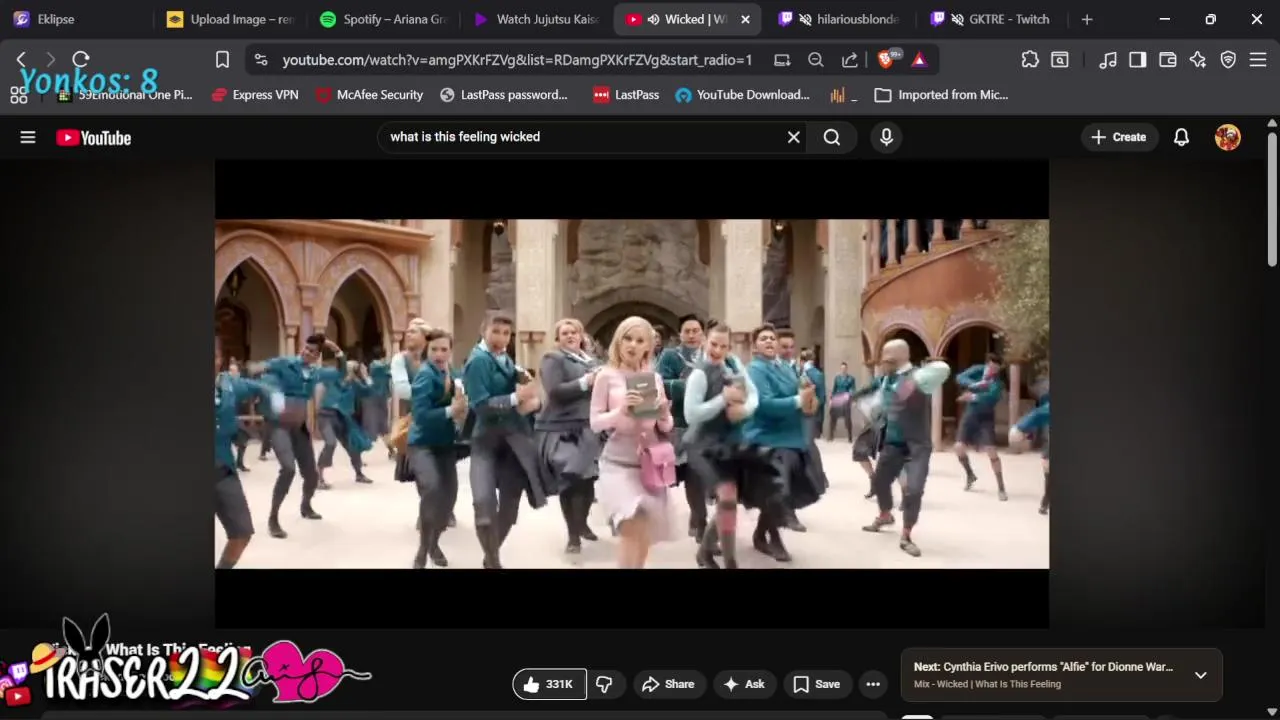Open the Express VPN bookmark
The height and width of the screenshot is (720, 1280).
pyautogui.click(x=255, y=95)
